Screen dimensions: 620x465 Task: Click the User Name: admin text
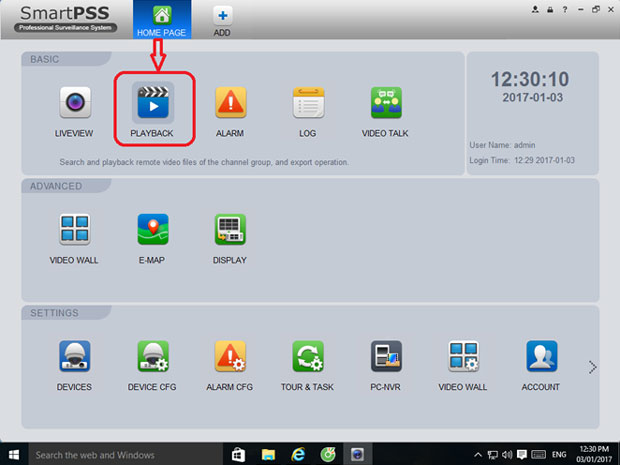pyautogui.click(x=502, y=145)
